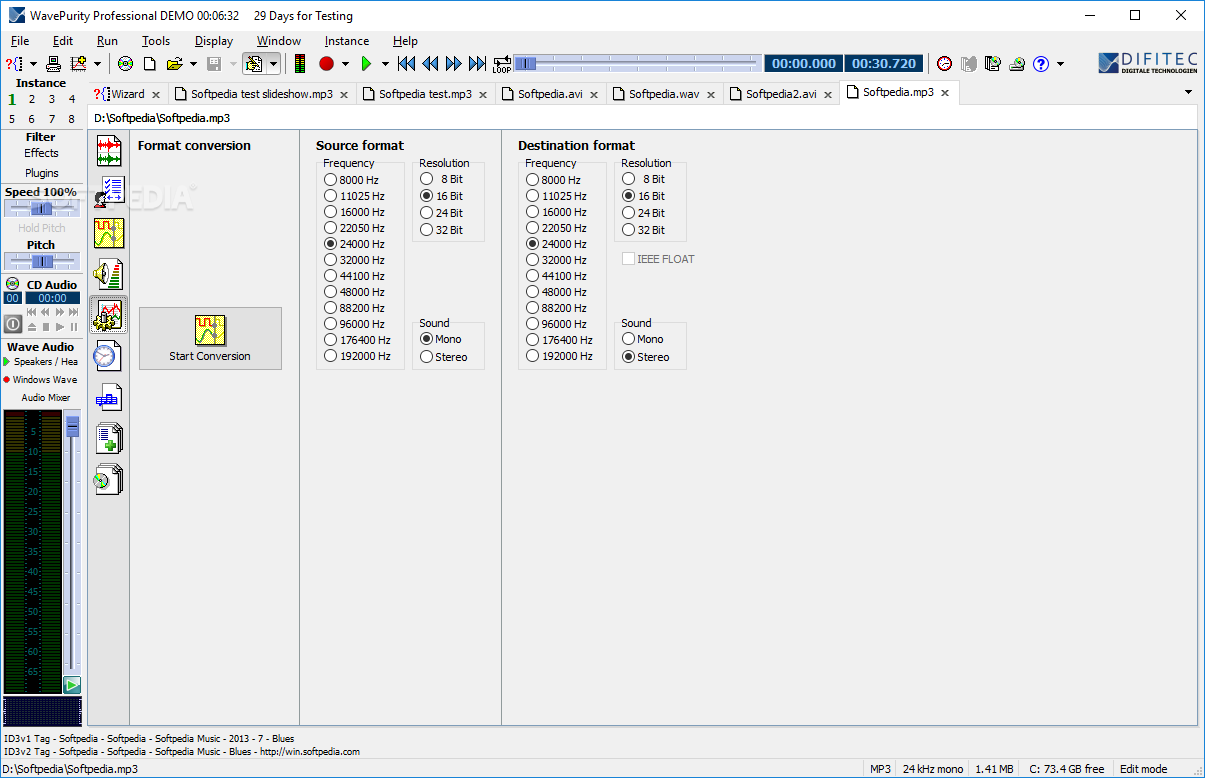Toggle the LOOP playback icon

[501, 64]
